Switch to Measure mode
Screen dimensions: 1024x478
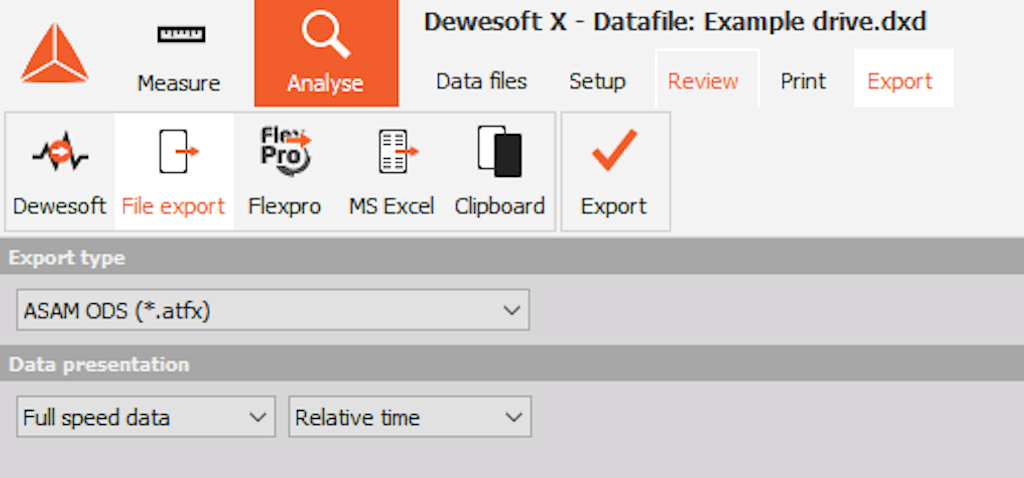[179, 57]
